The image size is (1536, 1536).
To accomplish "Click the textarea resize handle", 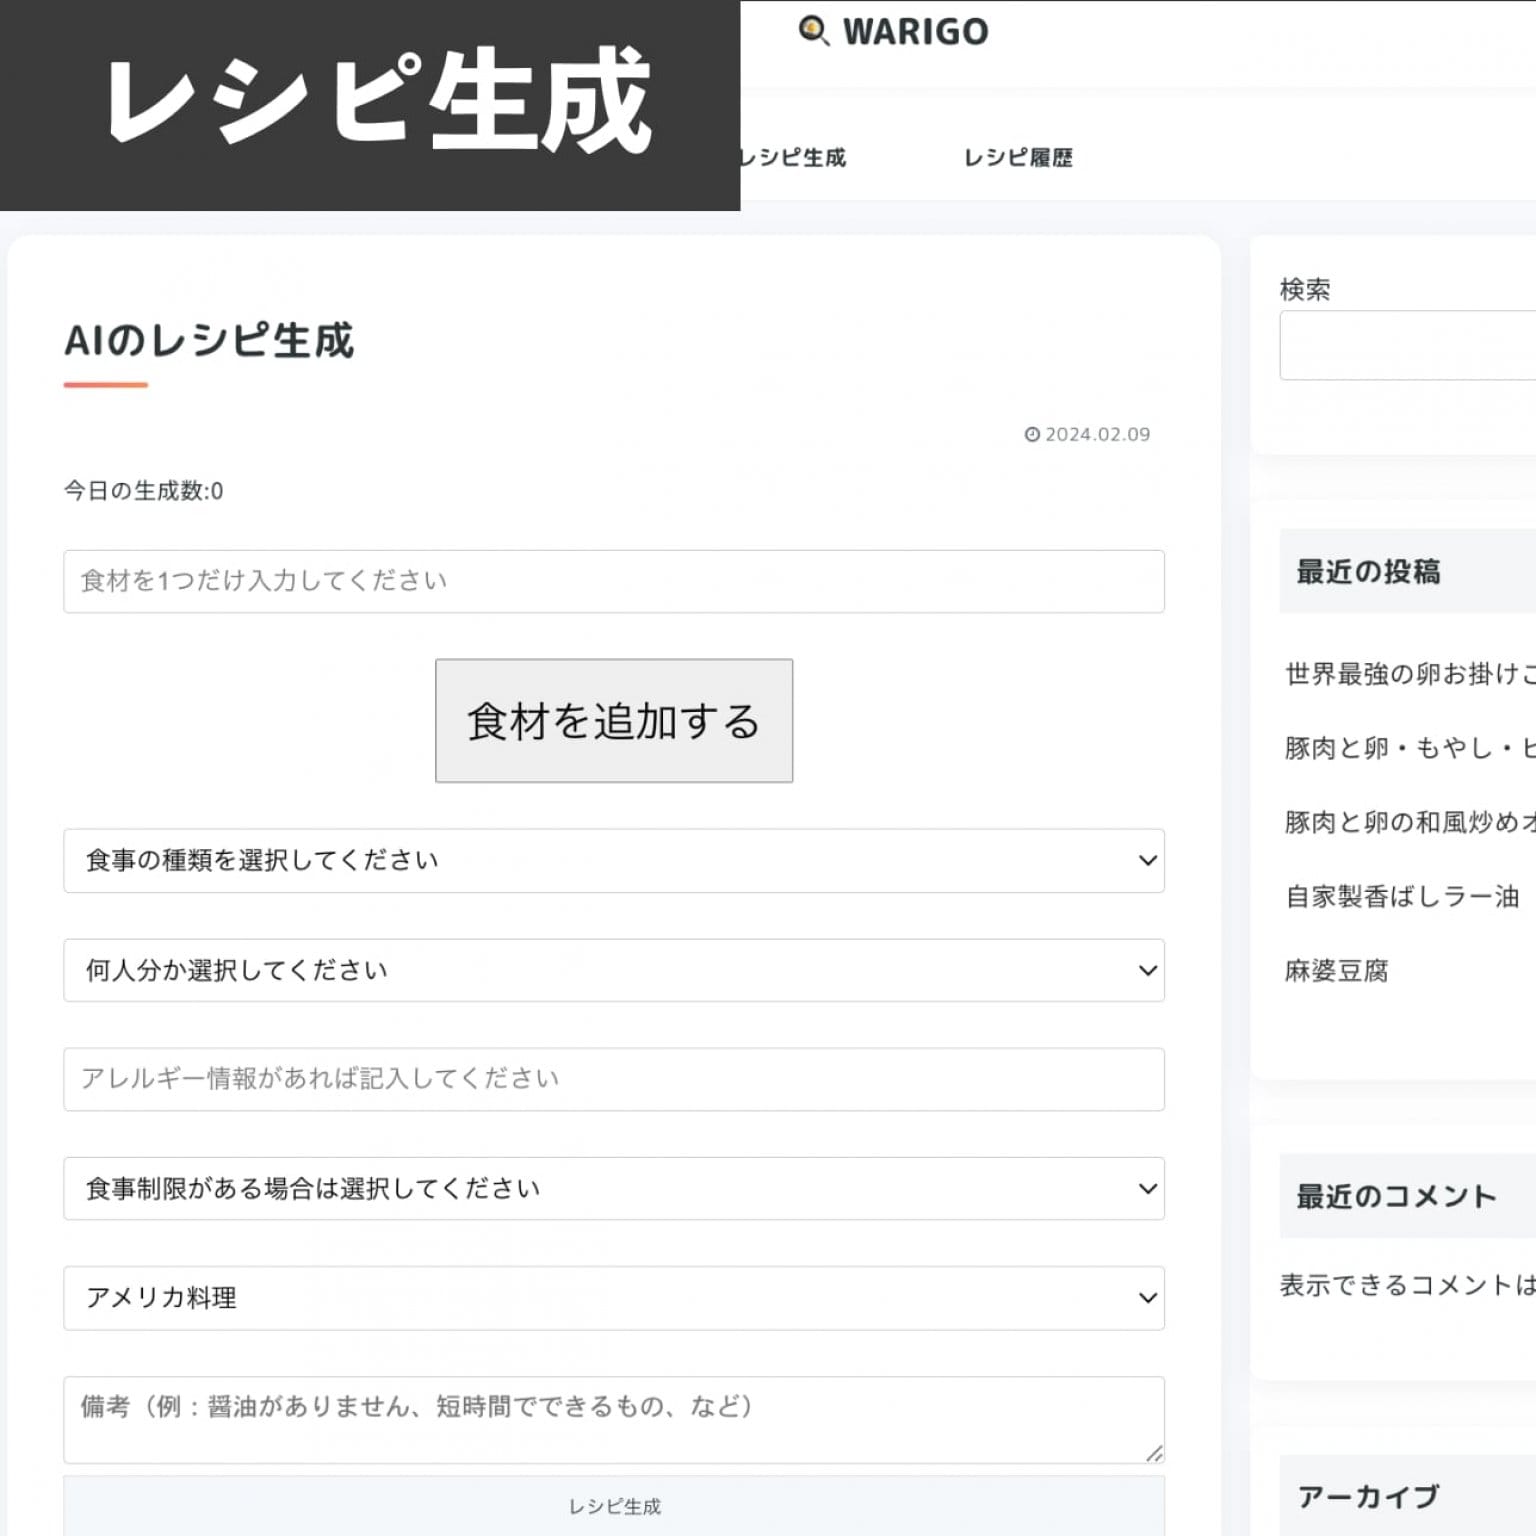I will 1154,1453.
